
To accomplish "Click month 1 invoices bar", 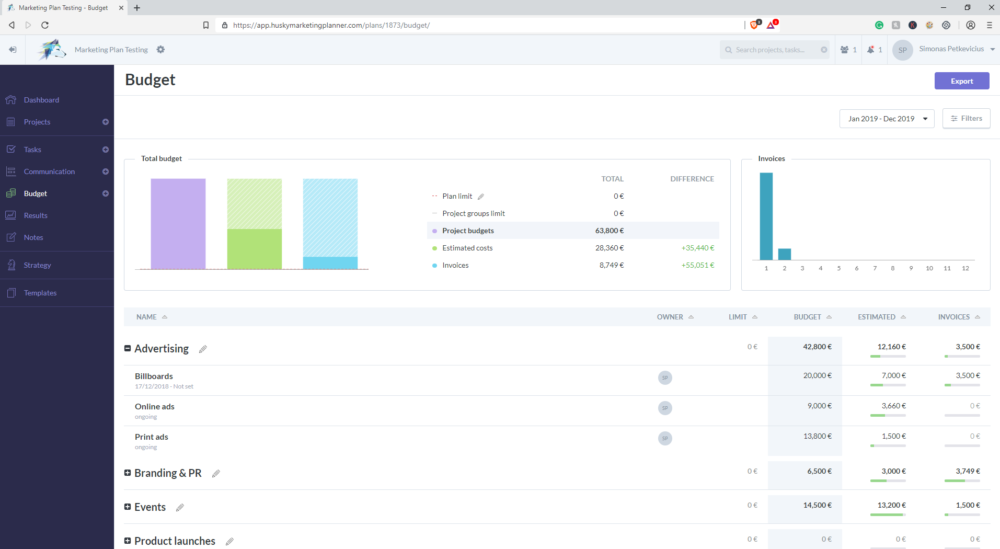I will [766, 216].
